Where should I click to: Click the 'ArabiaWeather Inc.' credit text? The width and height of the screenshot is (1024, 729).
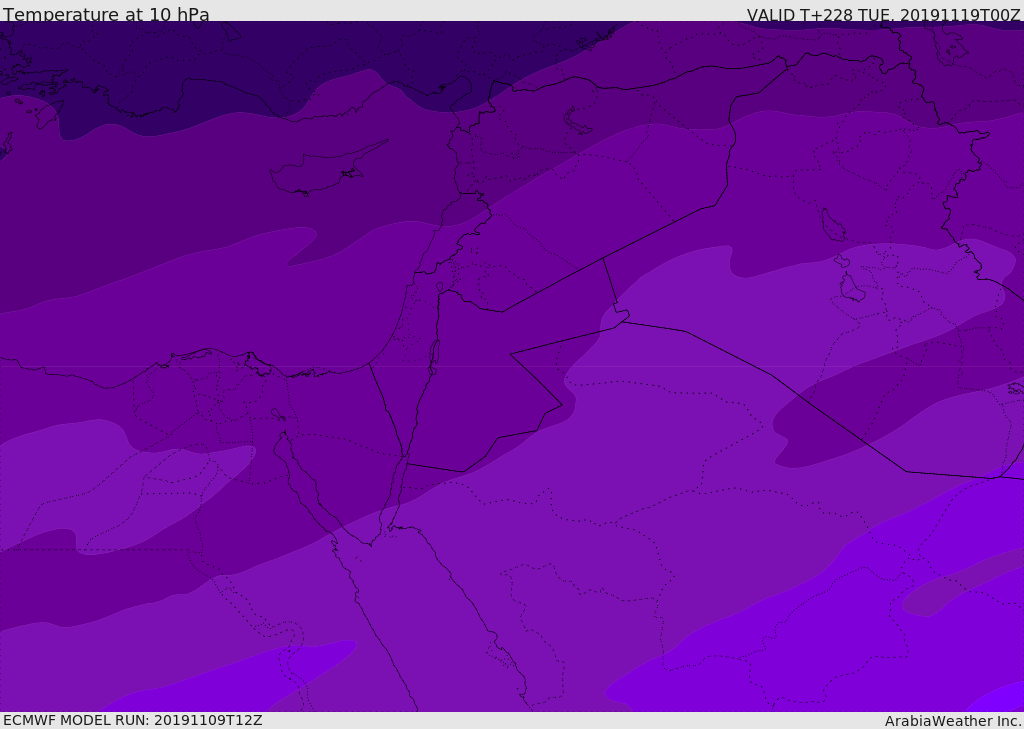click(x=952, y=721)
